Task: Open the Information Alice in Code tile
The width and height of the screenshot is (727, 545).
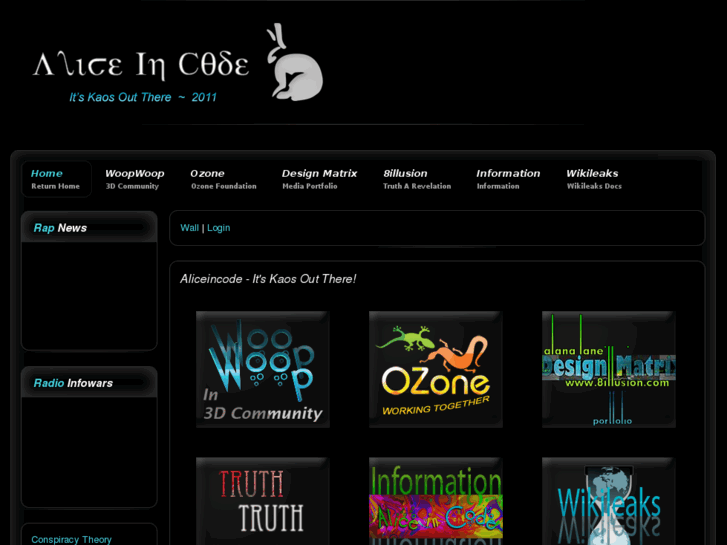Action: pos(436,501)
